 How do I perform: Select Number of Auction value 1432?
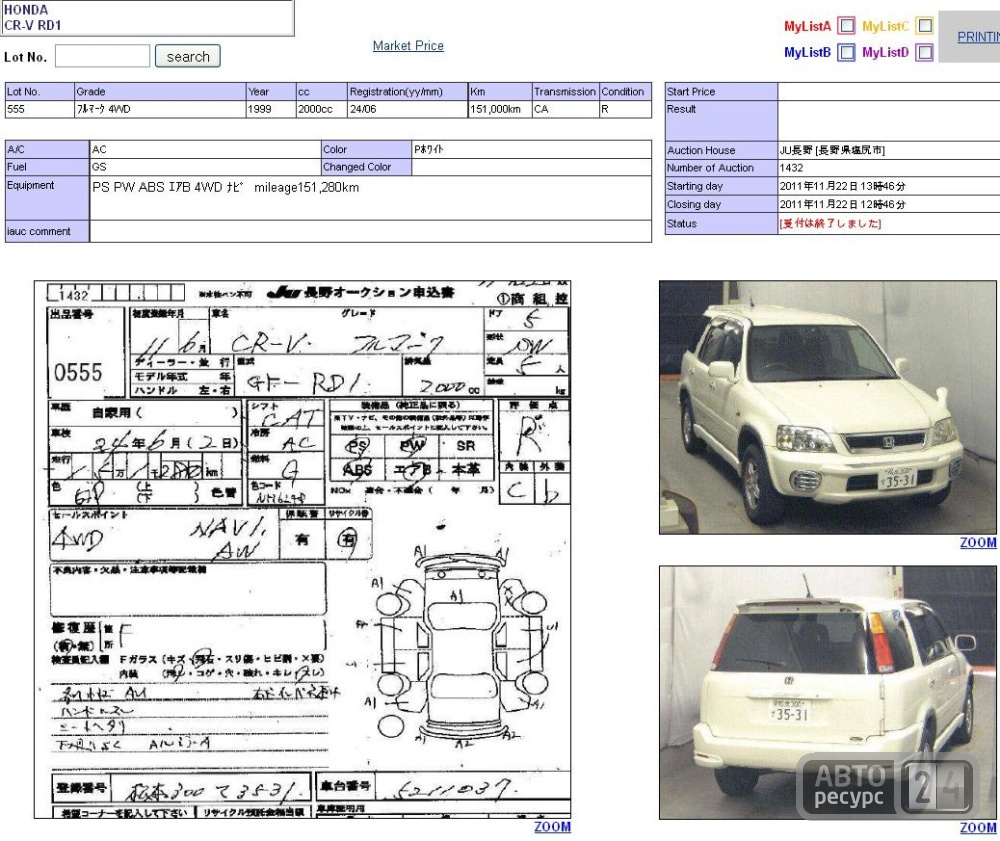(791, 168)
